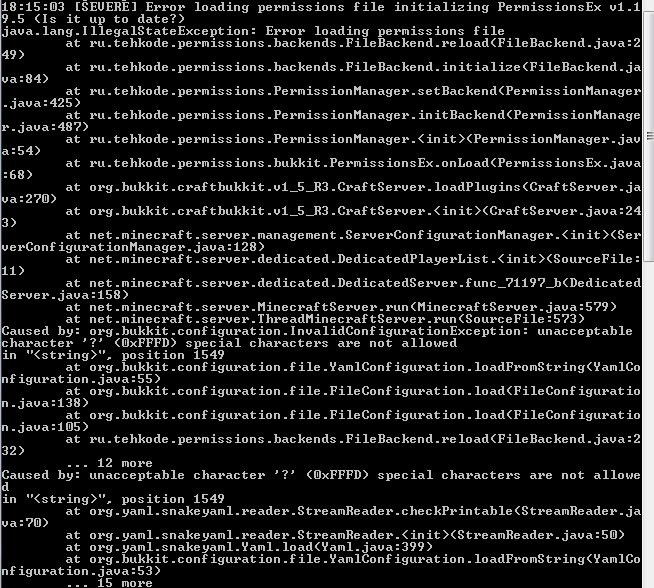Click the FileBackend.initialize stack trace line
This screenshot has height=588, width=654.
(x=321, y=73)
